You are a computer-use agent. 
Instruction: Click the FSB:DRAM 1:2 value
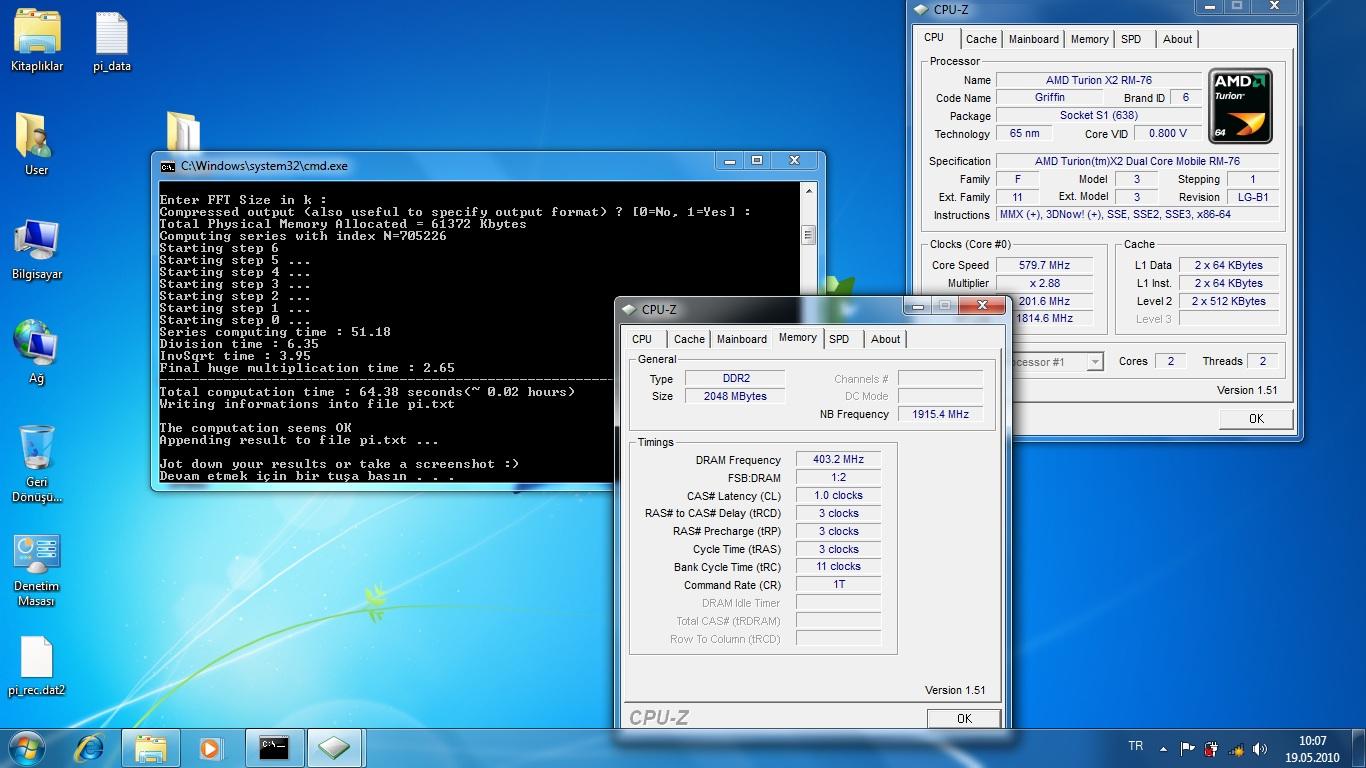(x=838, y=478)
